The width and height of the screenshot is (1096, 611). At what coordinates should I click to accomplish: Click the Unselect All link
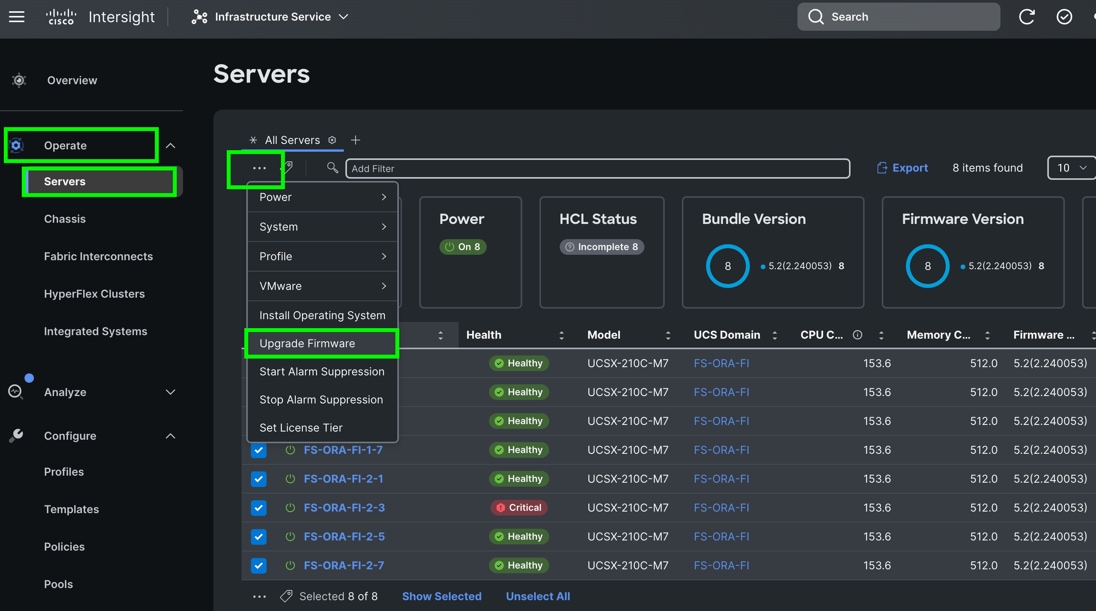pyautogui.click(x=537, y=596)
